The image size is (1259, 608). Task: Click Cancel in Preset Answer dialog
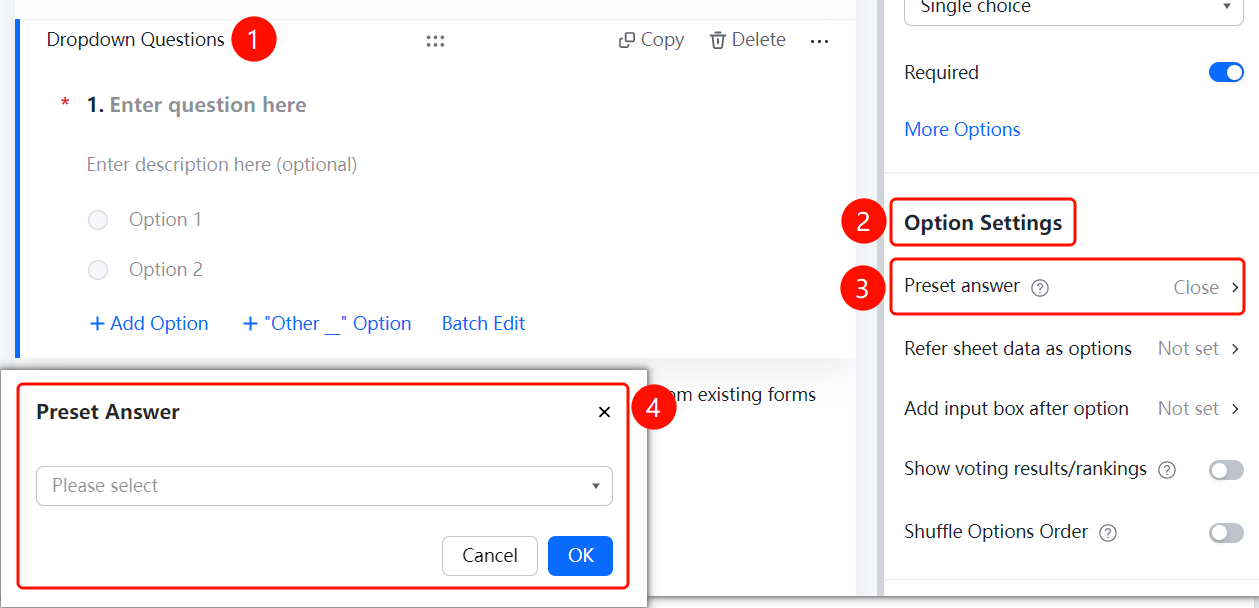(490, 556)
